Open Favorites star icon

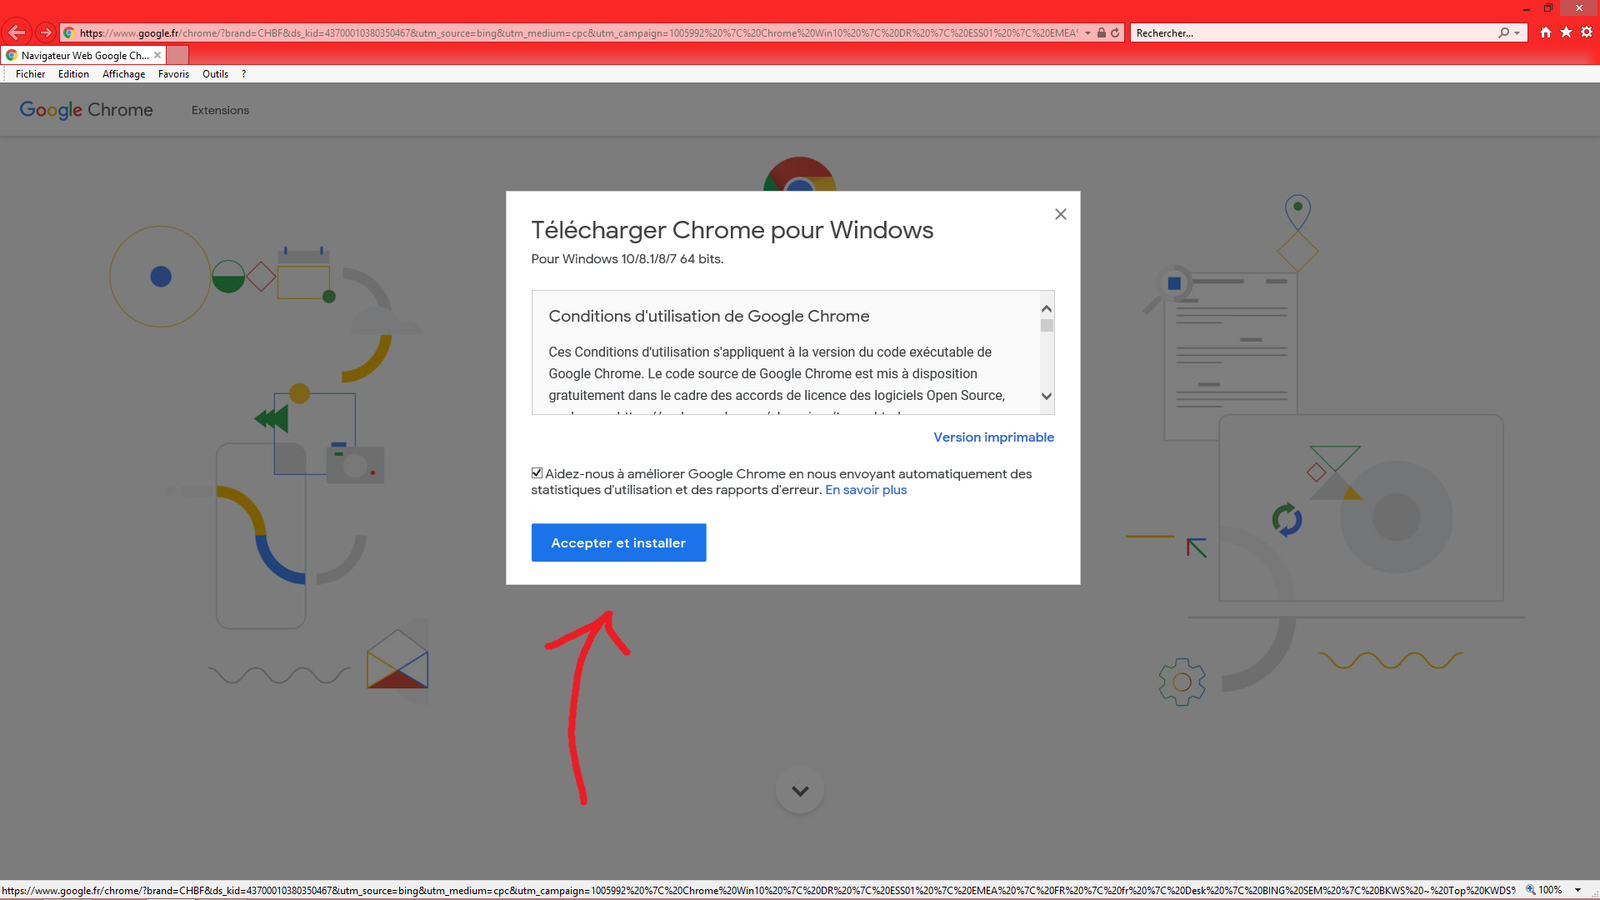[1566, 33]
